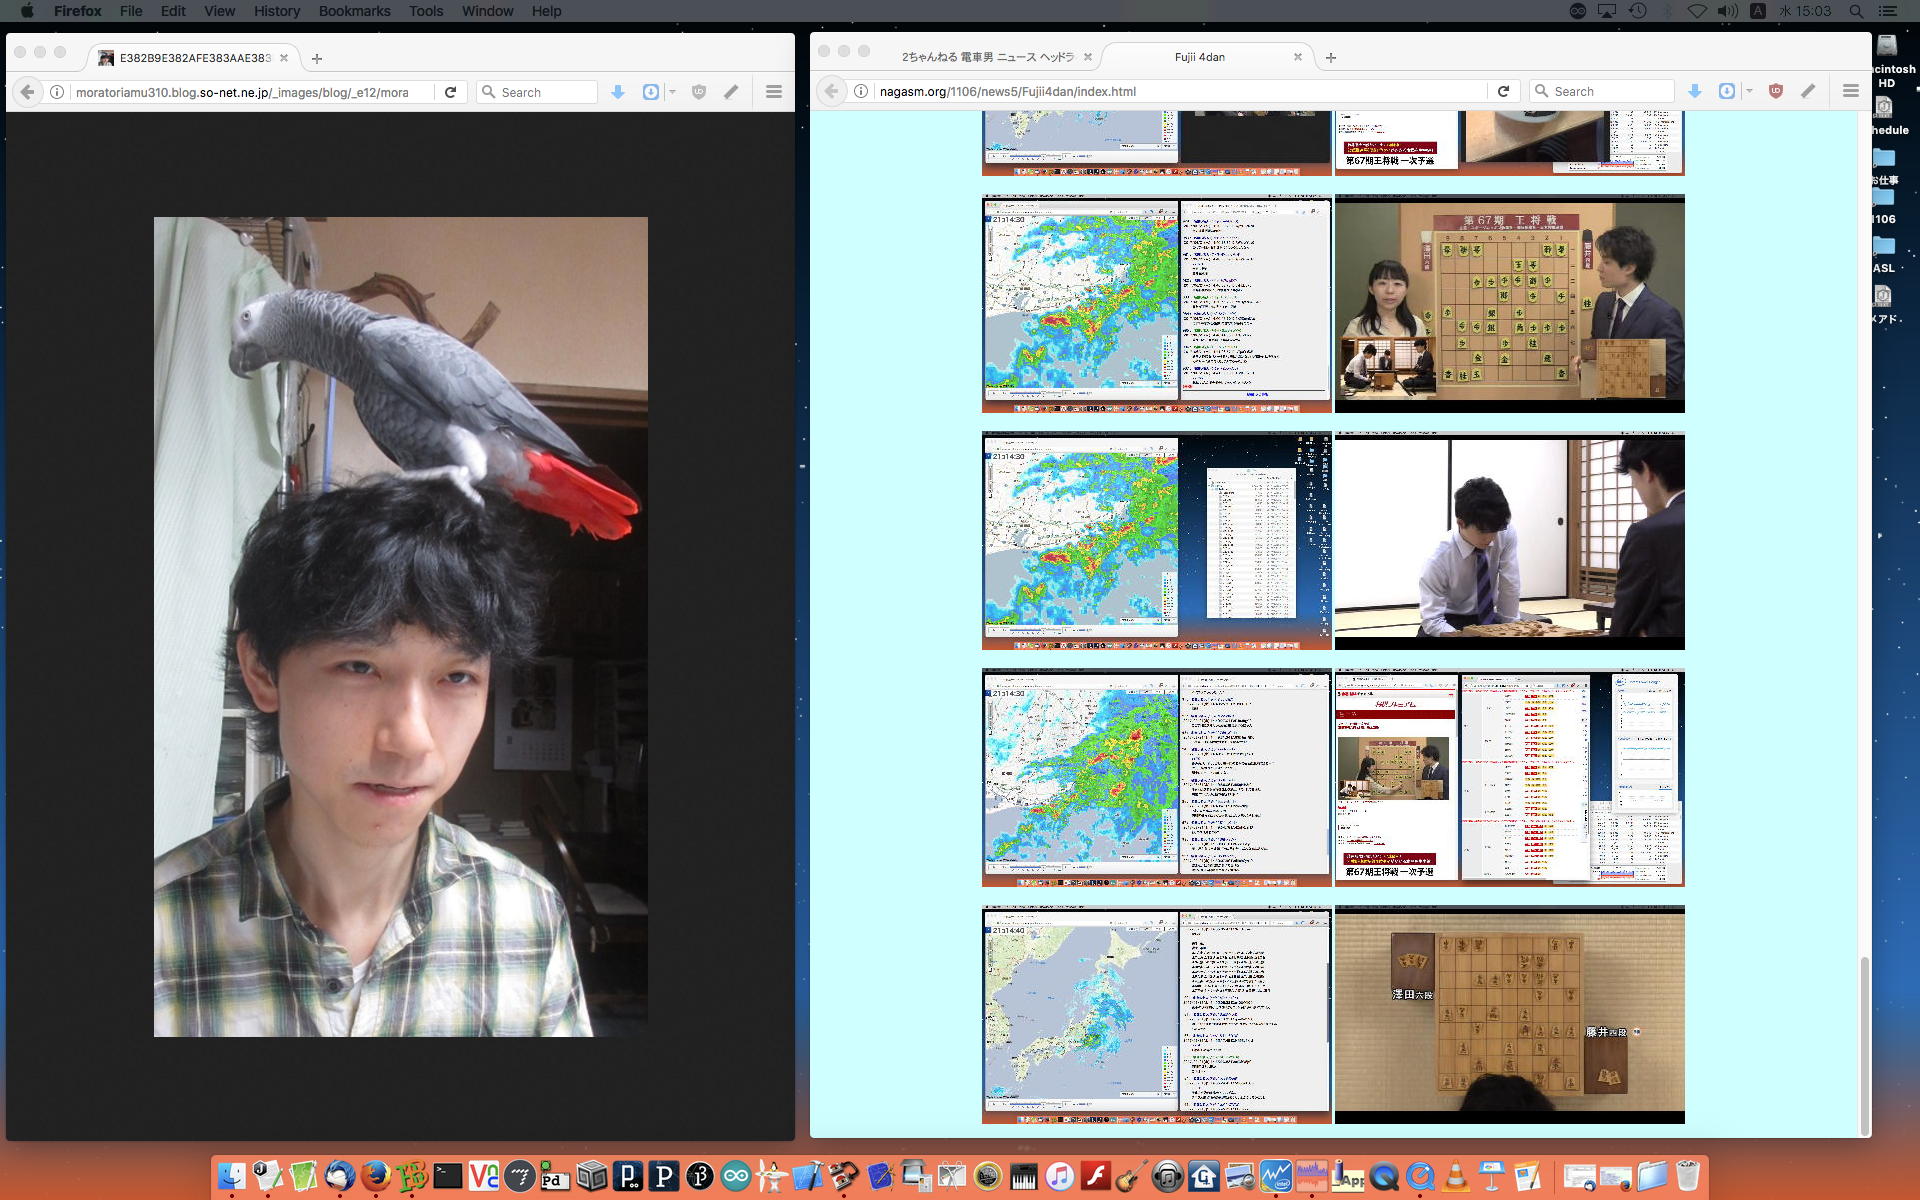The width and height of the screenshot is (1920, 1200).
Task: Close the Fujii 4dan tab
Action: click(x=1298, y=57)
